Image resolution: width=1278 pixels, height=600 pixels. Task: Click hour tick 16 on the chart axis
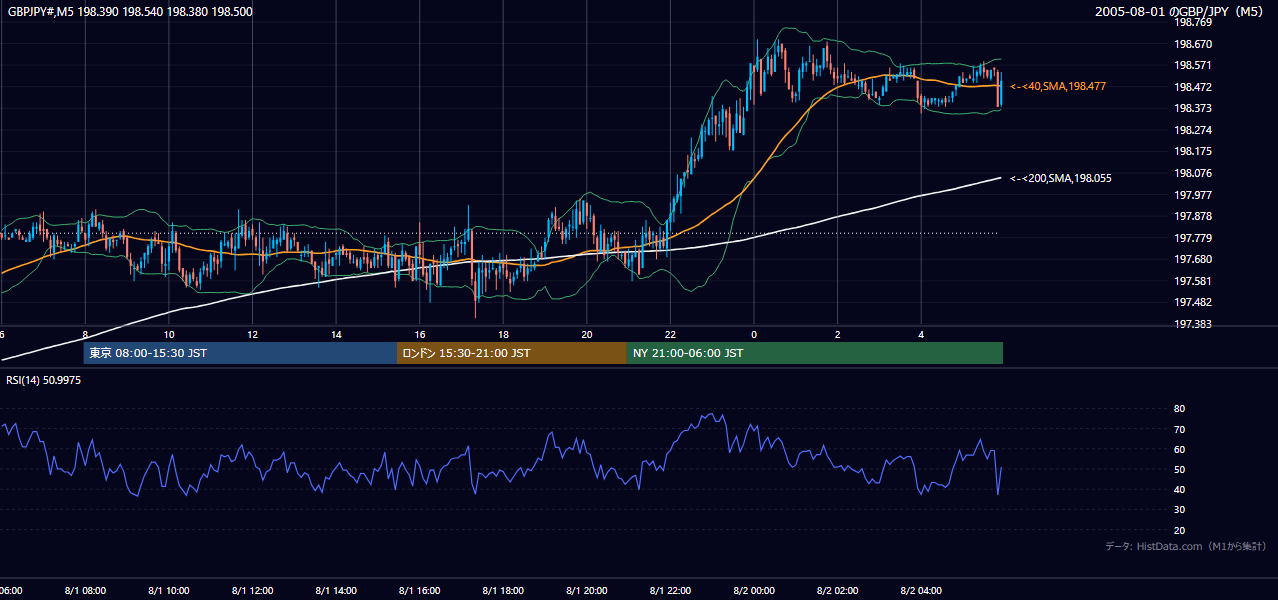pyautogui.click(x=420, y=335)
